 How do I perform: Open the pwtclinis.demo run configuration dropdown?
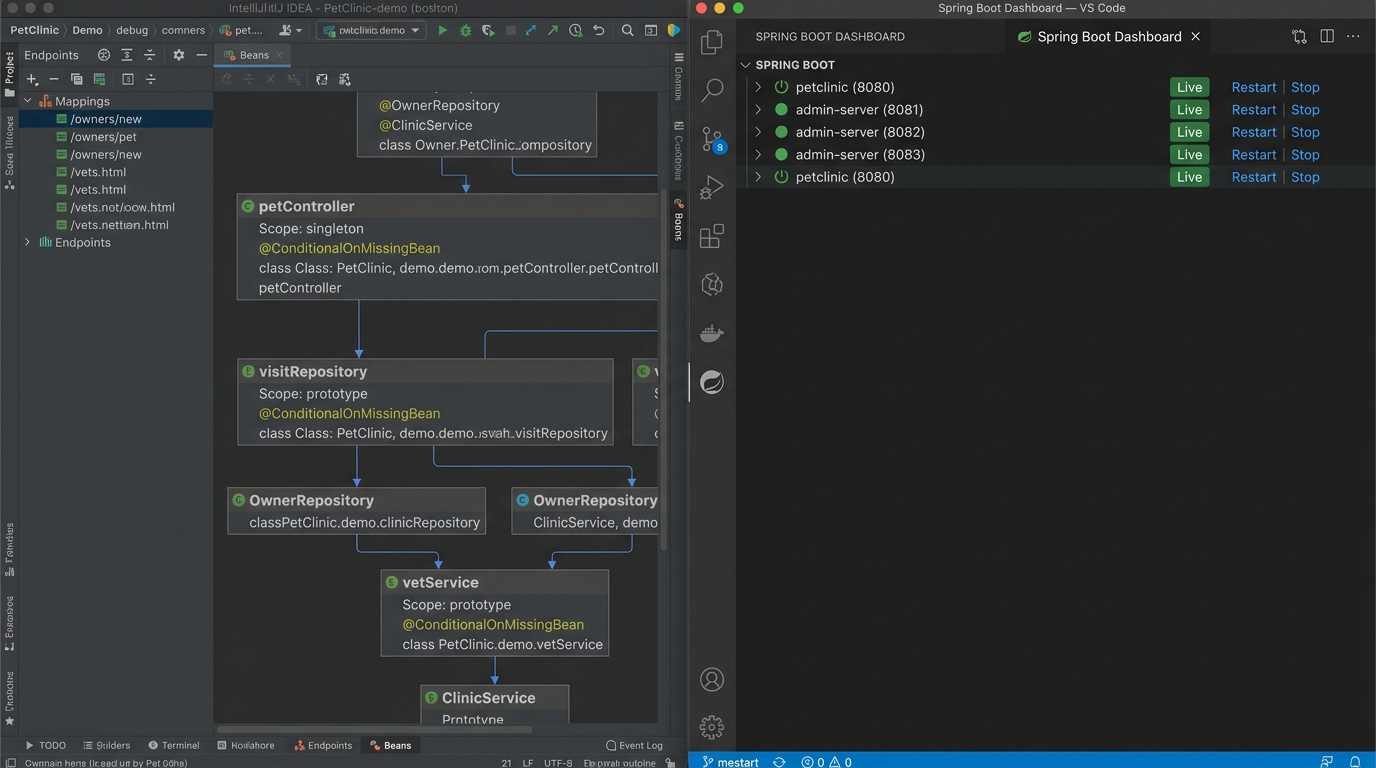tap(371, 31)
